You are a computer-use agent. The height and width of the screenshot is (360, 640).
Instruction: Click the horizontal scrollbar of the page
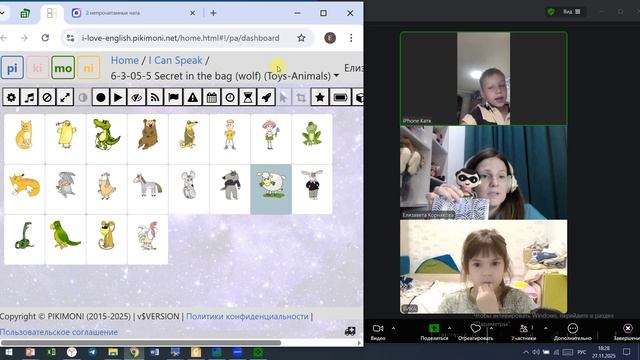[x=141, y=342]
